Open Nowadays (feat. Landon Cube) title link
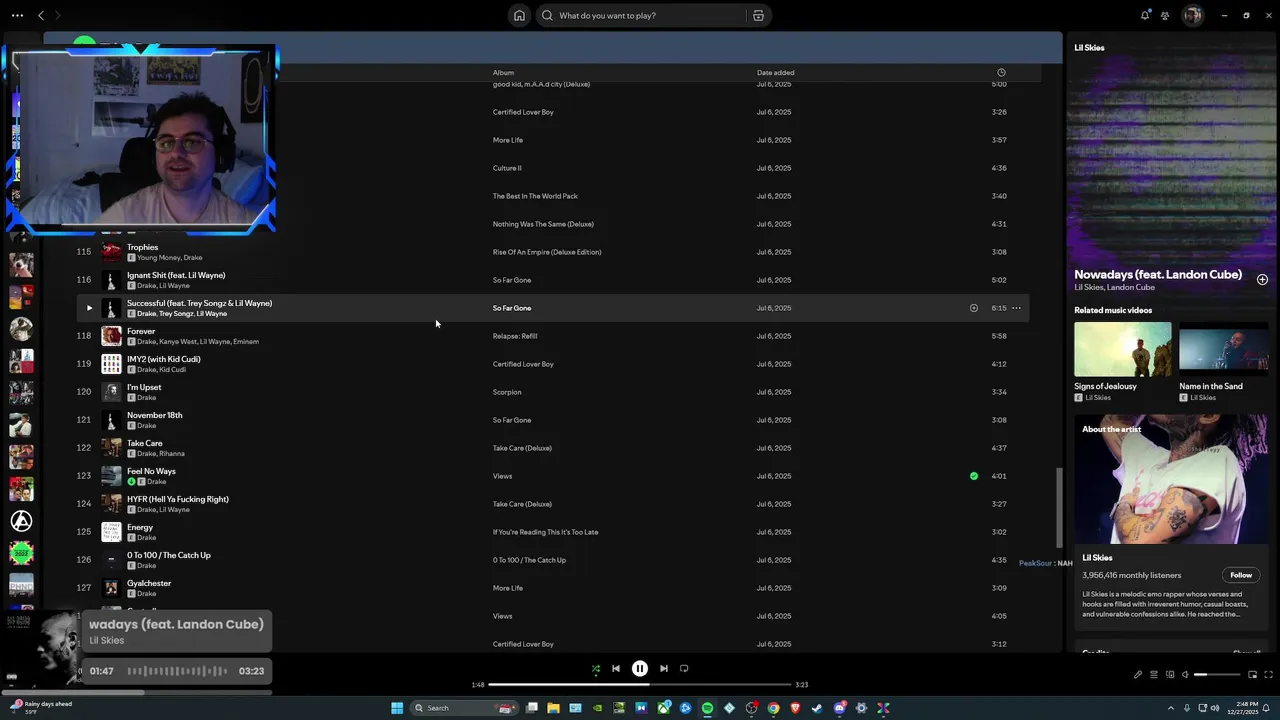Screen dimensions: 1280x720 coord(1158,274)
